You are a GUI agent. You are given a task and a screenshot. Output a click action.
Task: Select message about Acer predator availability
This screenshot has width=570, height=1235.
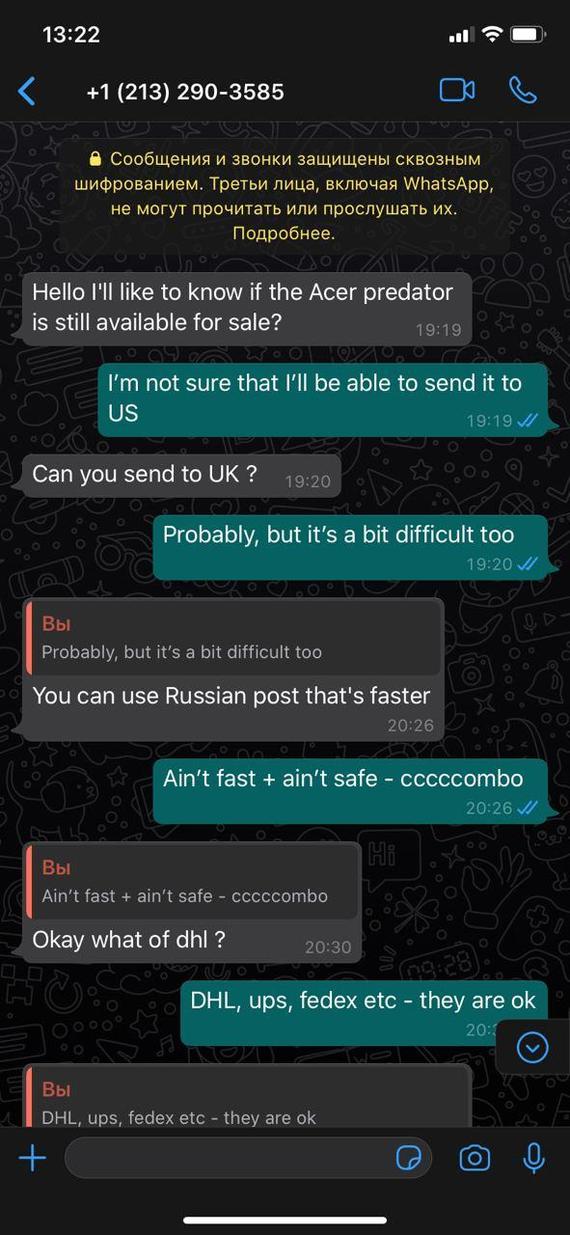point(246,309)
